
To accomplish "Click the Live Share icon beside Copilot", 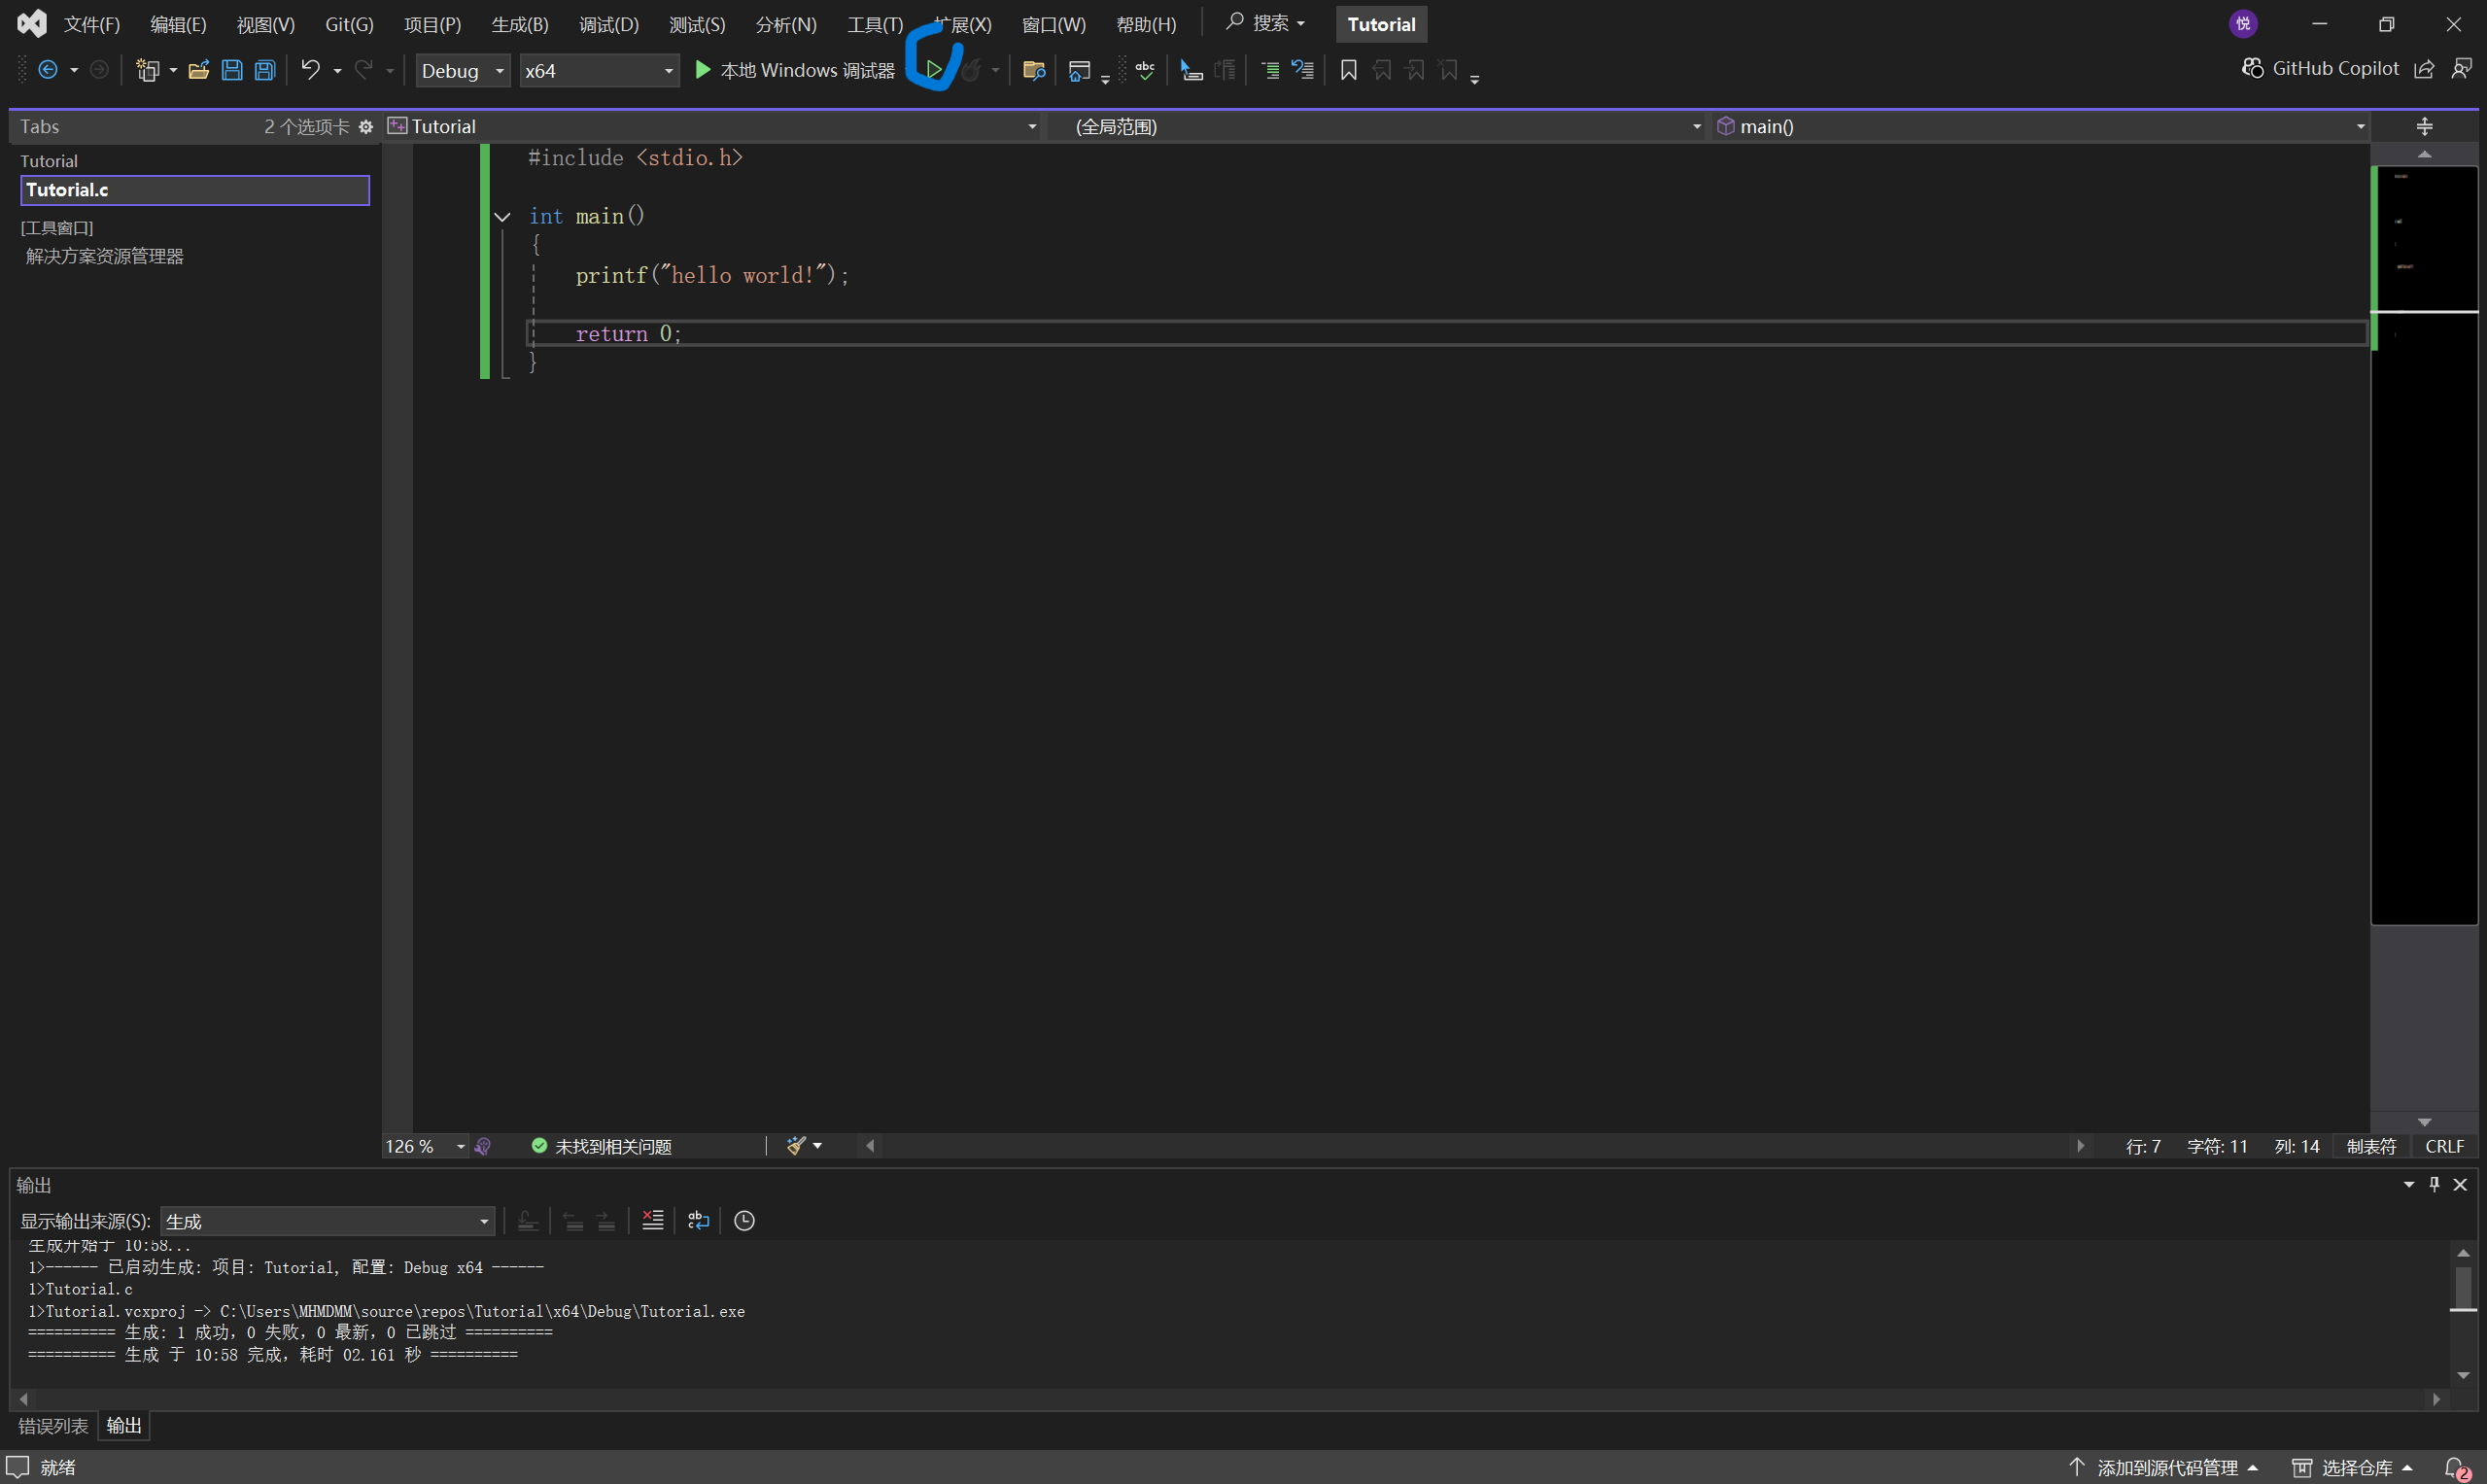I will click(2424, 68).
